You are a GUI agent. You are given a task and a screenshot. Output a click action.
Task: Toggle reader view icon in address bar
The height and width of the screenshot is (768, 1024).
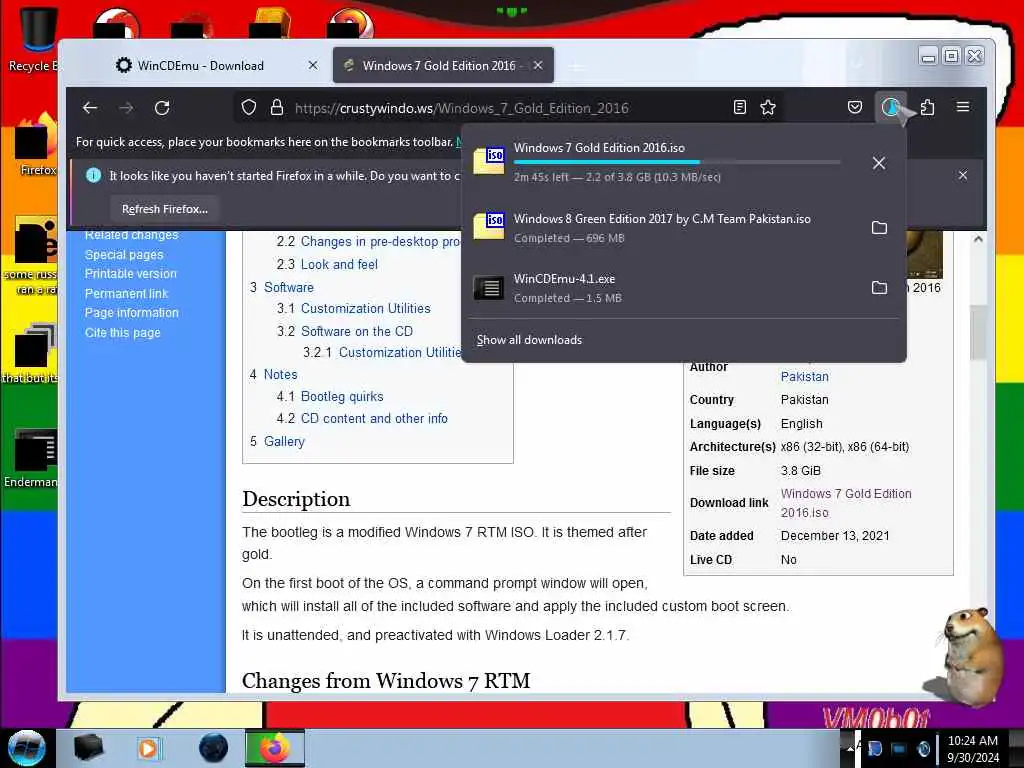coord(739,108)
